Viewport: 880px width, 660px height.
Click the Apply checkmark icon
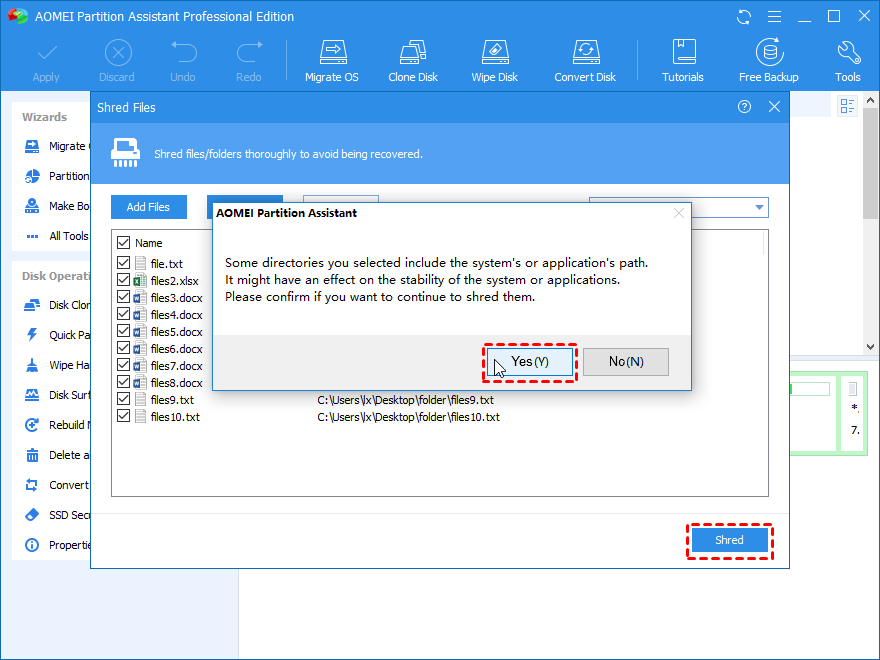click(x=46, y=54)
